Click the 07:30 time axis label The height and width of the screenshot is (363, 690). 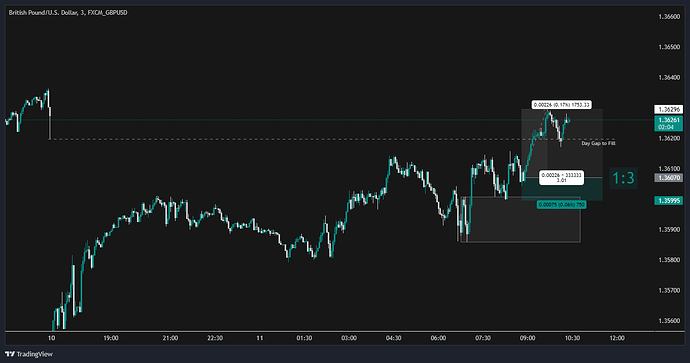point(483,338)
